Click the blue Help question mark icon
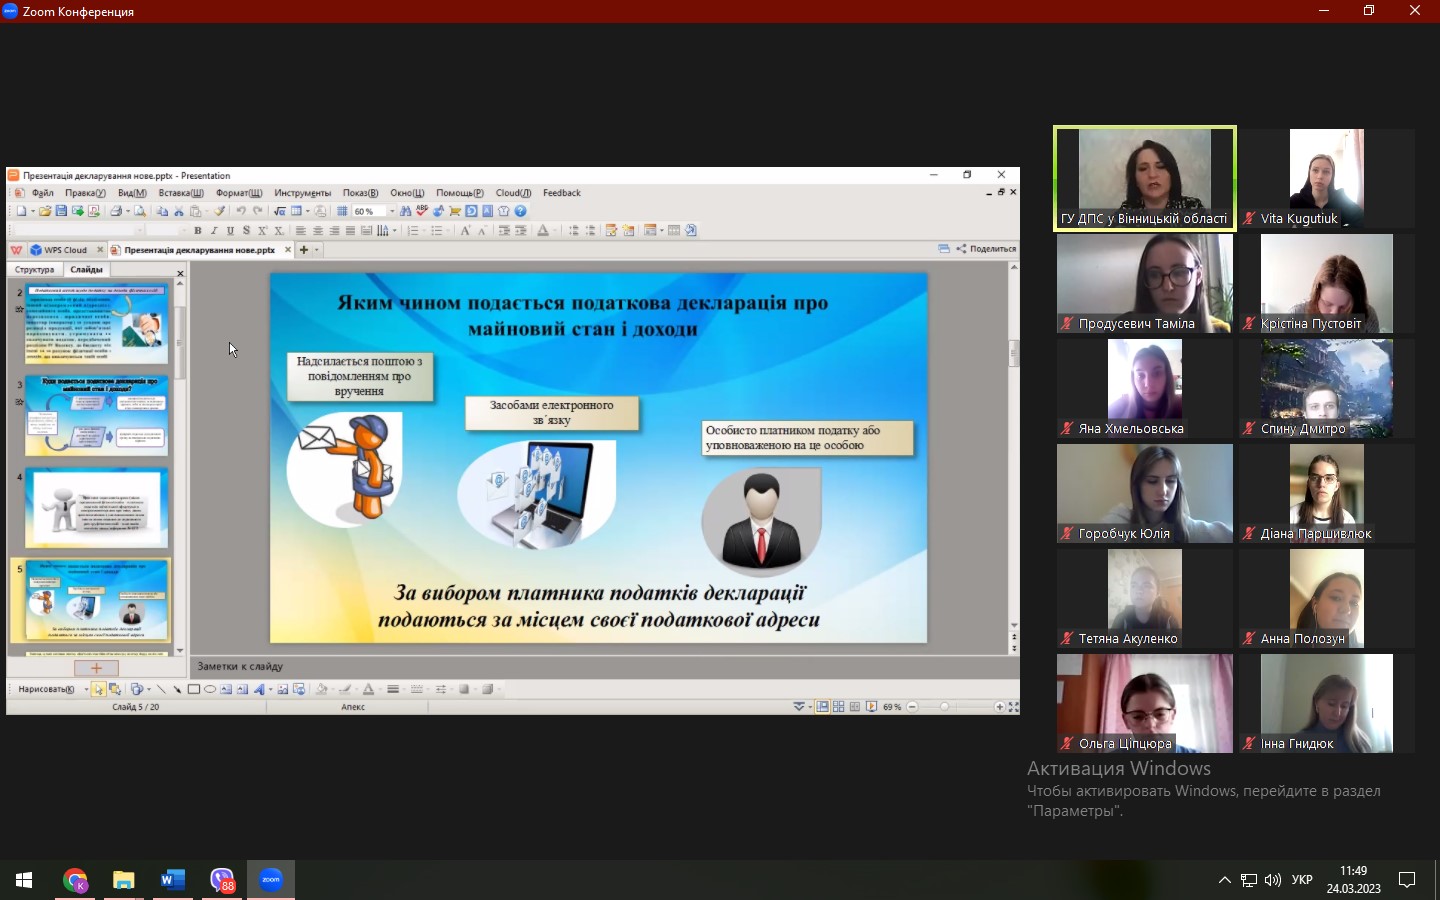Viewport: 1440px width, 900px height. point(520,211)
